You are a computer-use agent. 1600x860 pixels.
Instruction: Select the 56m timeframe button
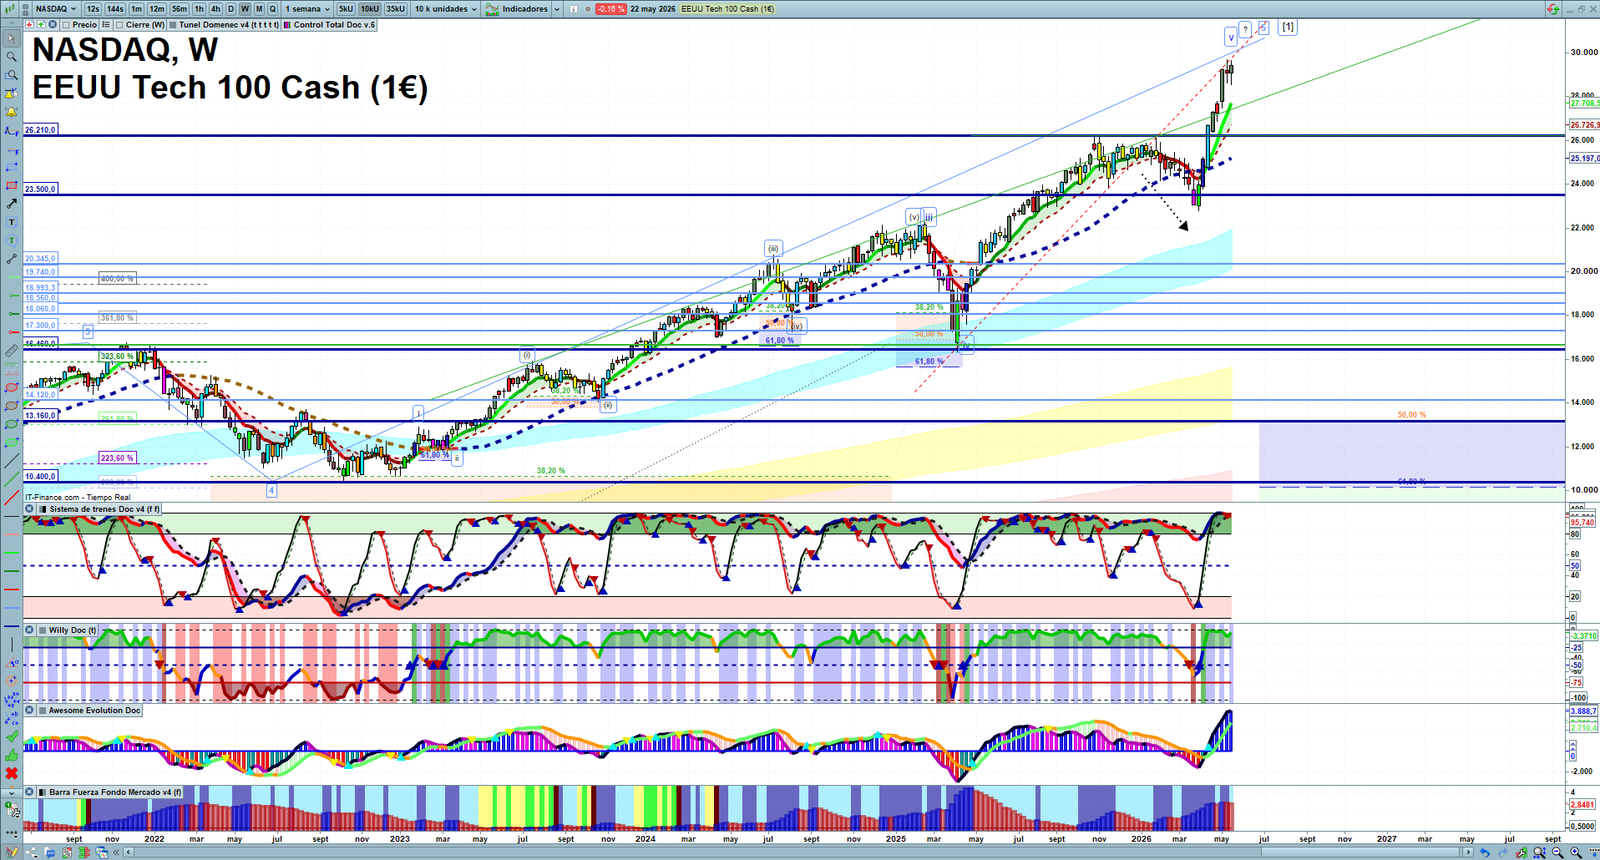[x=179, y=9]
